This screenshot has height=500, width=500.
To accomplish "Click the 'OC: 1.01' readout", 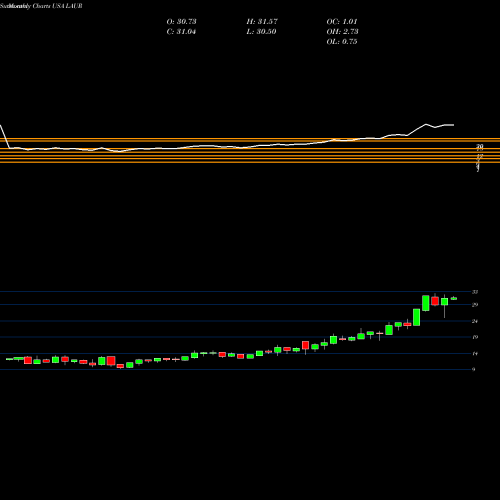I will pyautogui.click(x=342, y=21).
